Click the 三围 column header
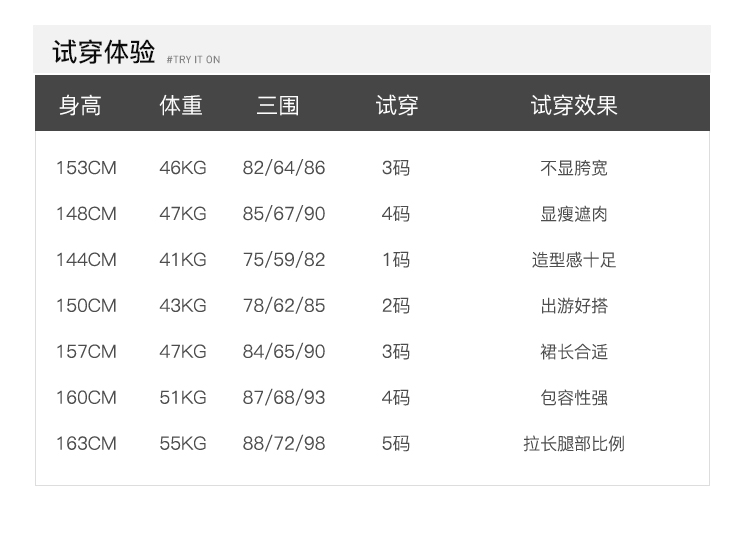The image size is (750, 560). (x=277, y=106)
